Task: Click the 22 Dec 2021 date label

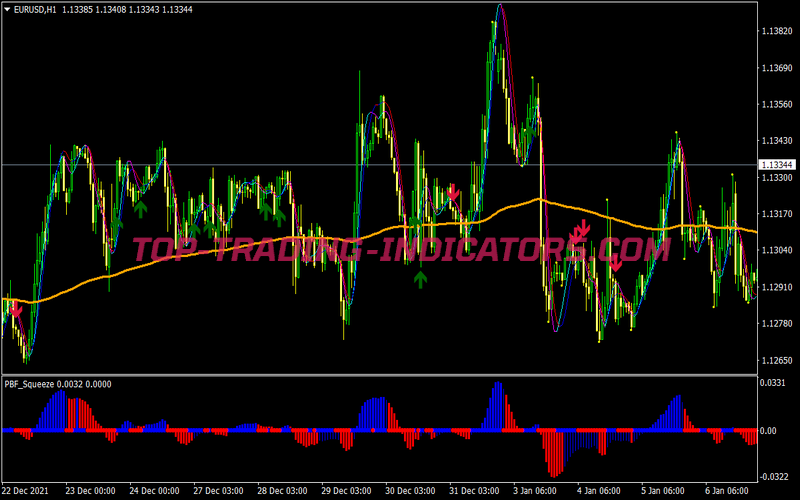Action: point(25,491)
